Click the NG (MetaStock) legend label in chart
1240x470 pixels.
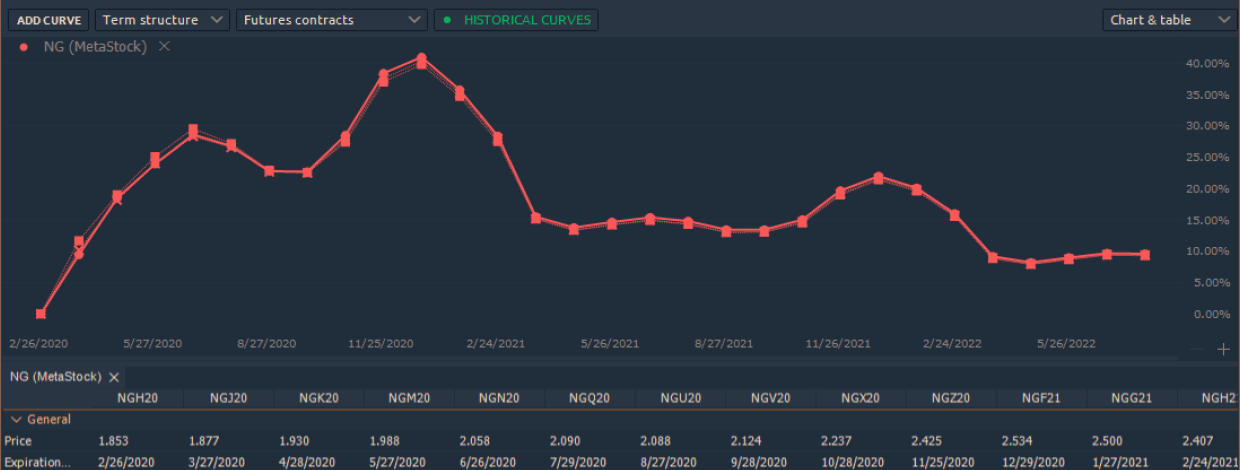(x=95, y=47)
